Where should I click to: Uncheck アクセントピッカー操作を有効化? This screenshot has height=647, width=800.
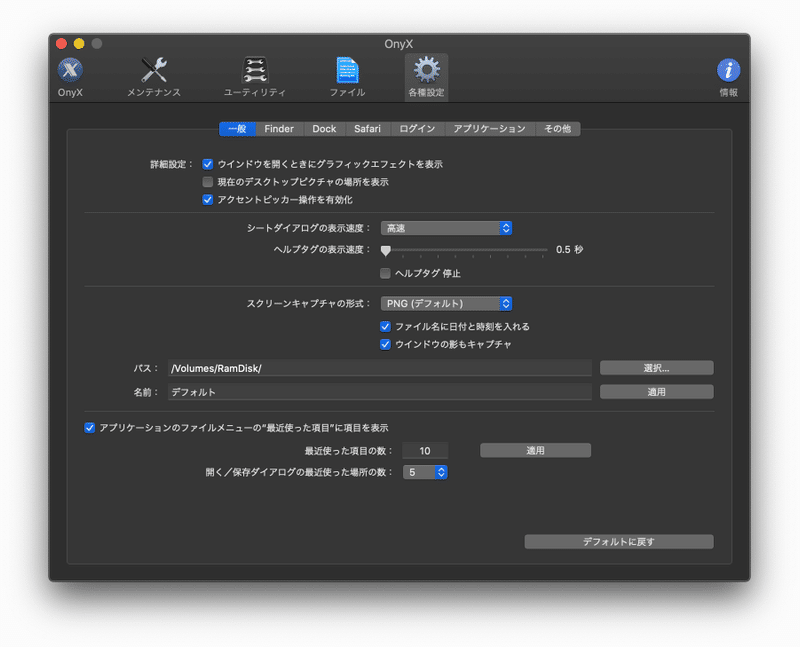(208, 200)
